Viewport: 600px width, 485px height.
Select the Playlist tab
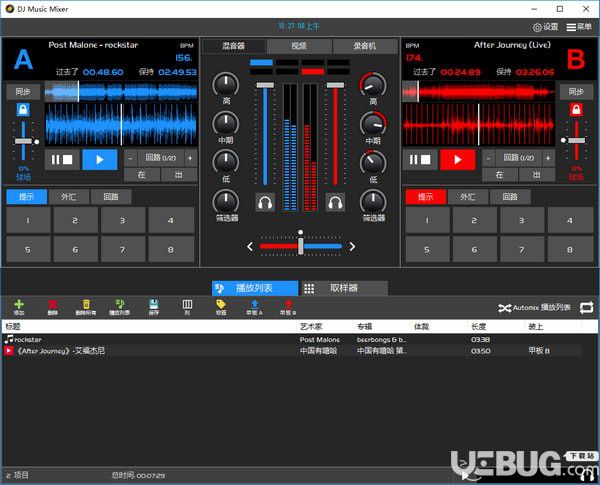[x=255, y=288]
